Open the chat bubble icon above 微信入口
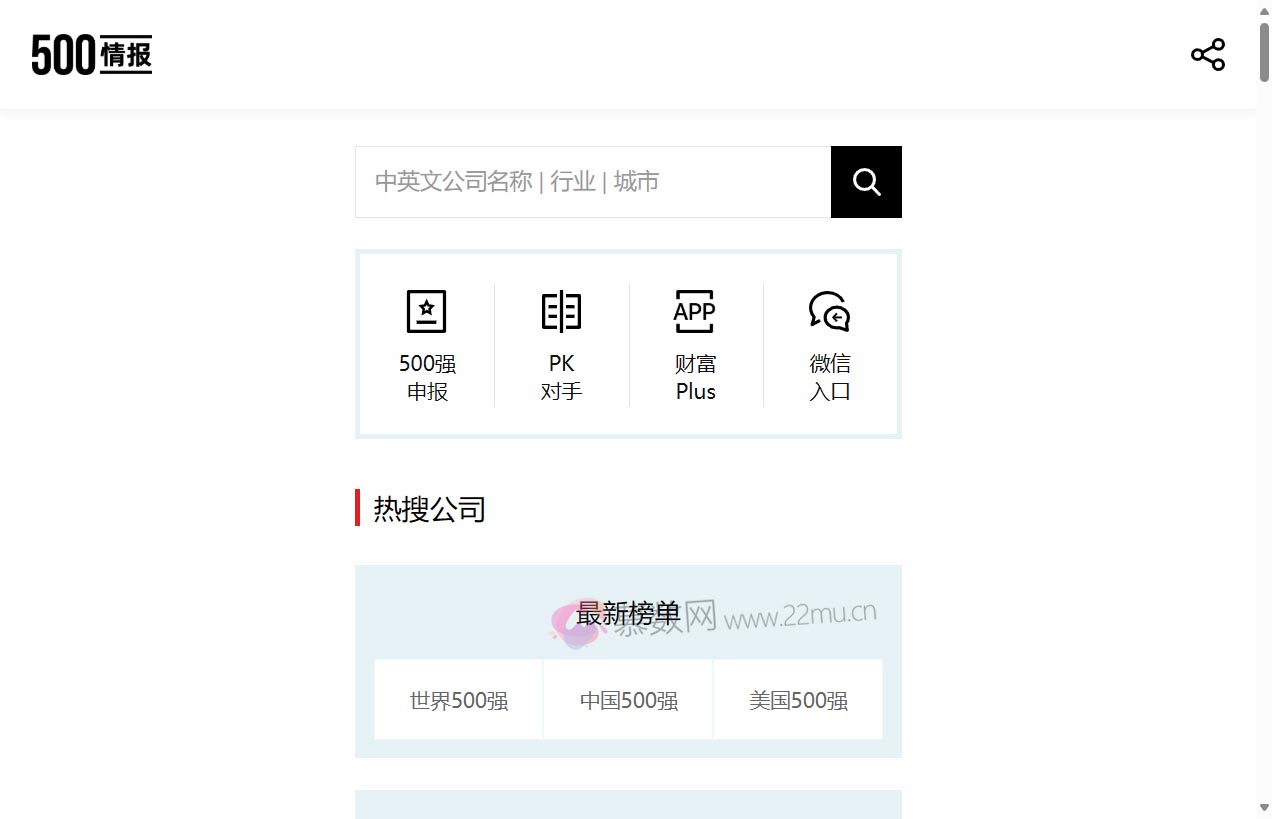The image size is (1272, 819). (x=829, y=311)
